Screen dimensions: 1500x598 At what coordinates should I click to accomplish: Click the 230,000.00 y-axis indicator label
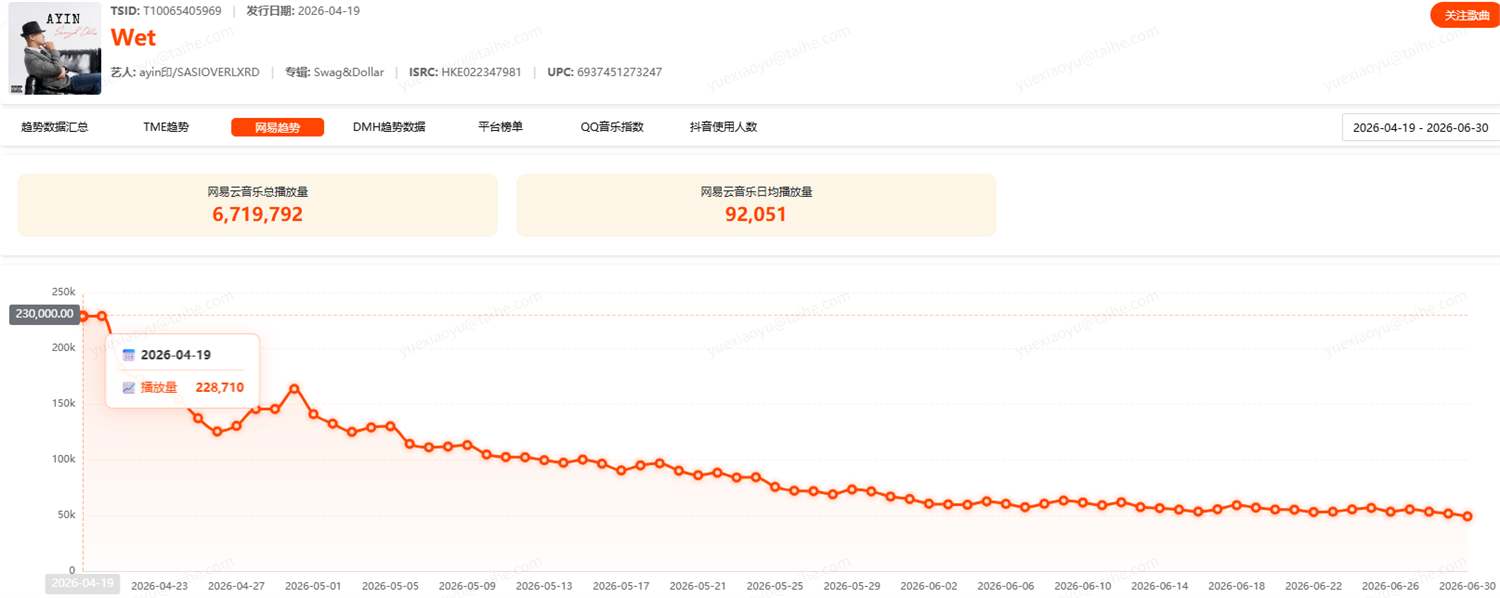coord(44,314)
